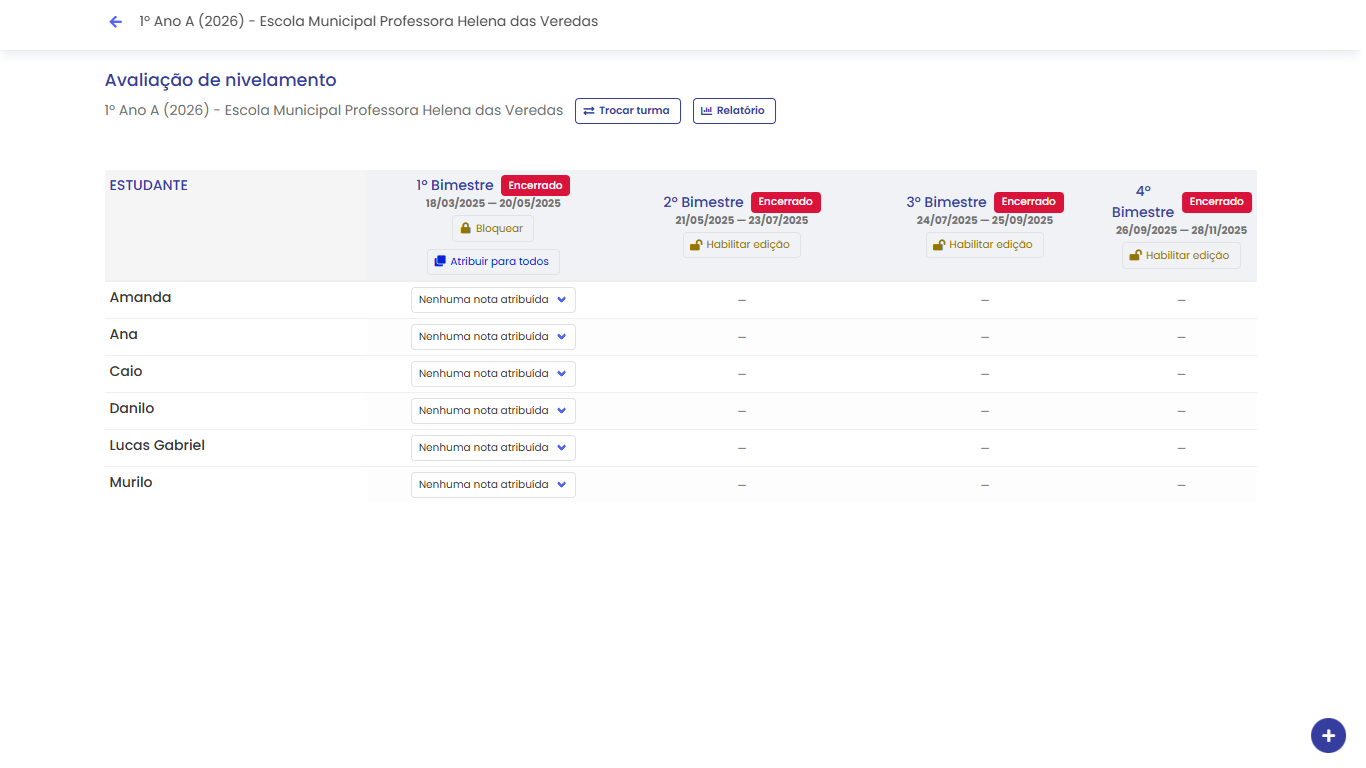Go back using the left arrow icon

click(116, 21)
